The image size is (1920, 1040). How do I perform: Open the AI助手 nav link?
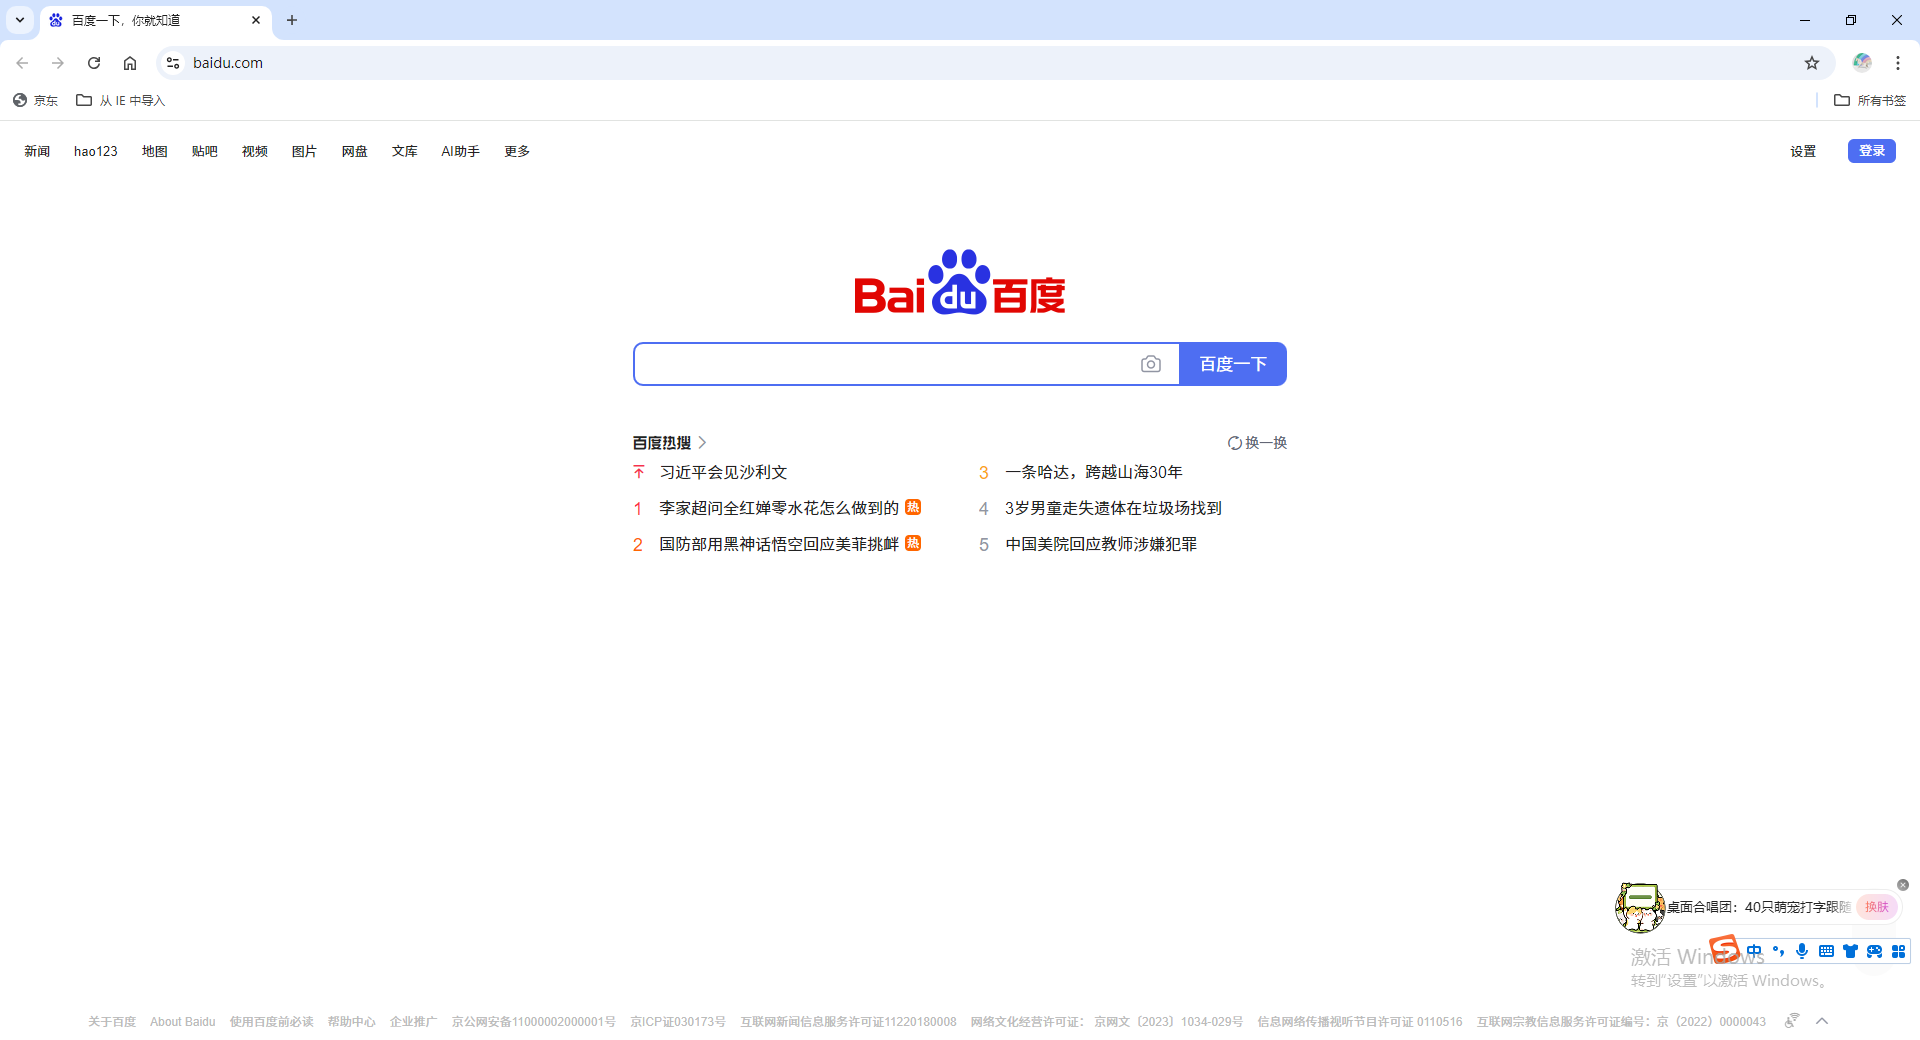tap(461, 151)
